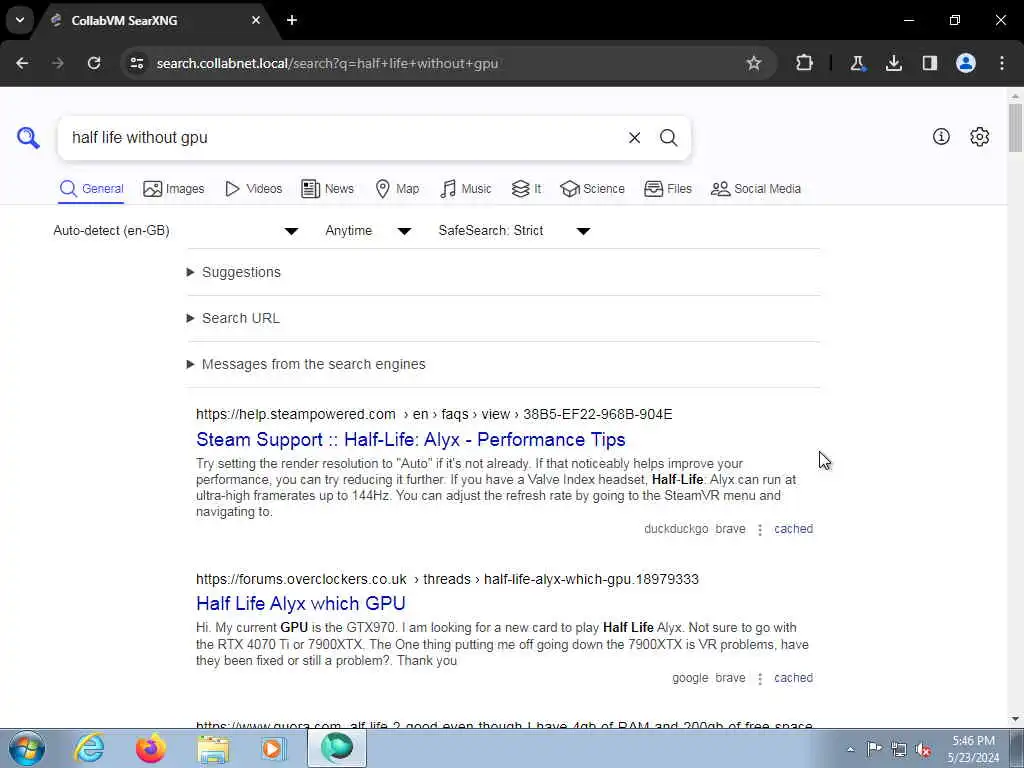The width and height of the screenshot is (1024, 768).
Task: Switch to the Videos tab
Action: [253, 189]
